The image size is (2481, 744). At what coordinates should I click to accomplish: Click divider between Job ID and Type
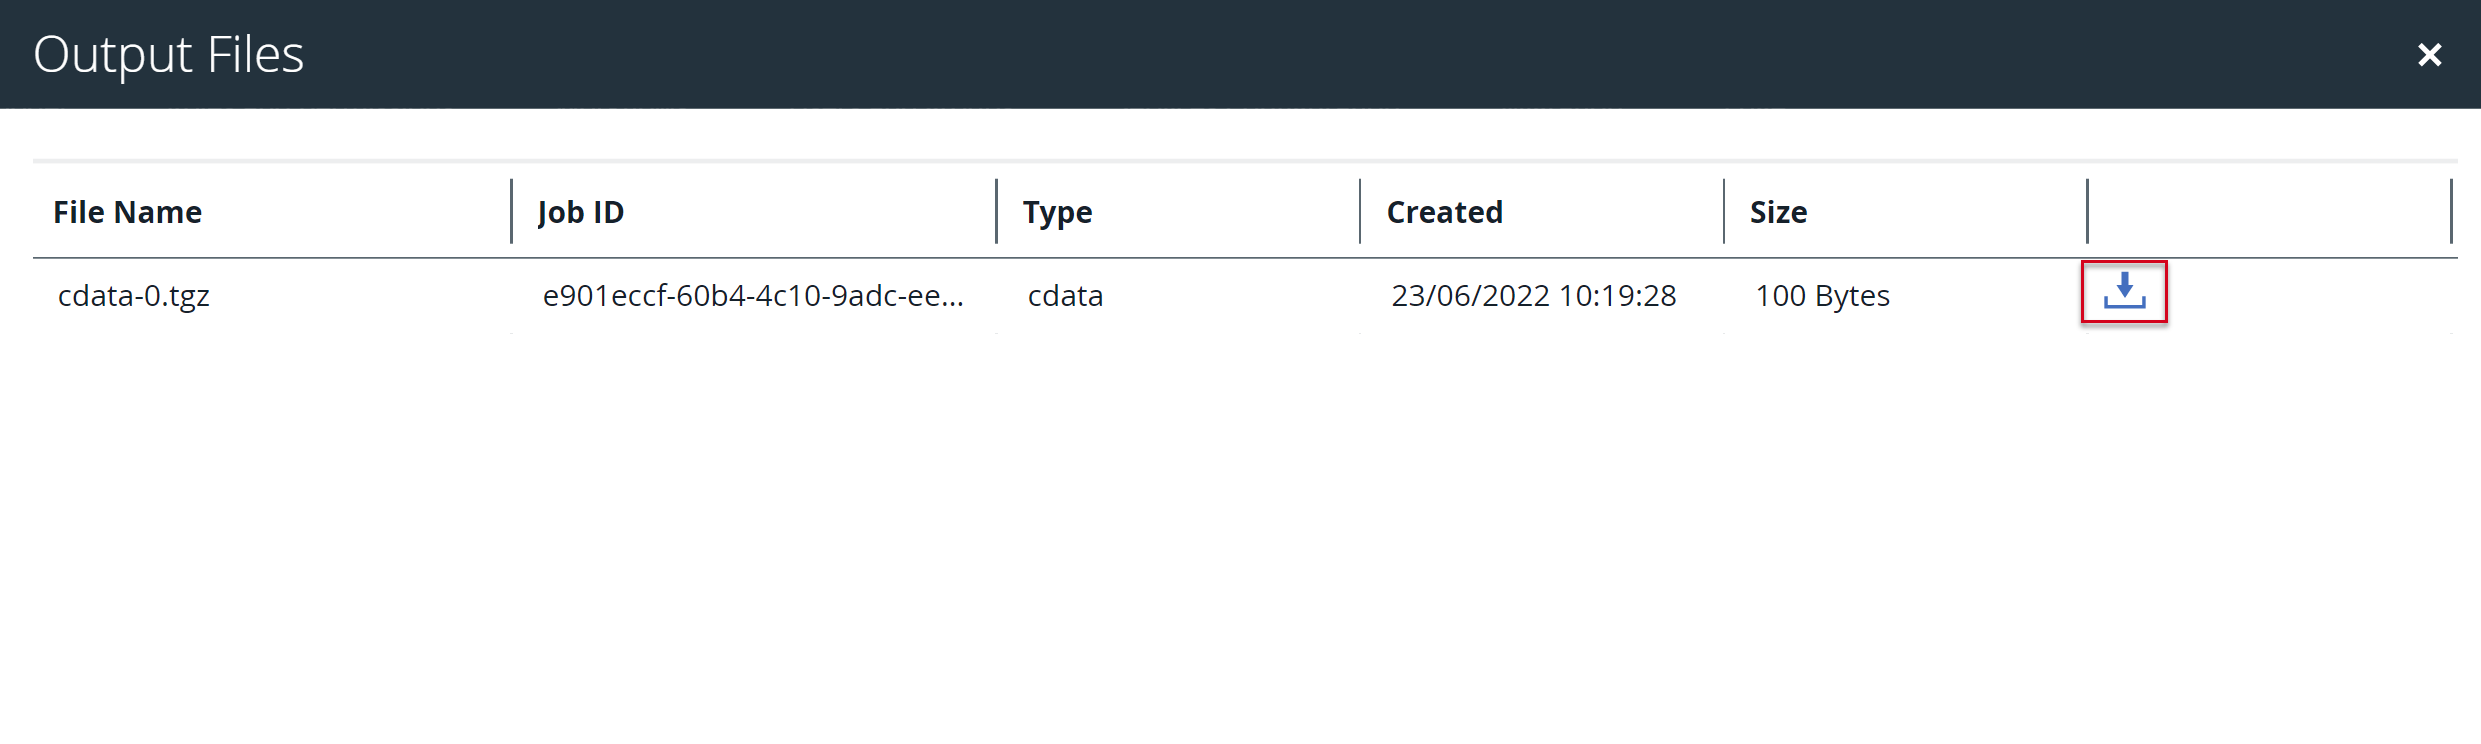click(996, 211)
